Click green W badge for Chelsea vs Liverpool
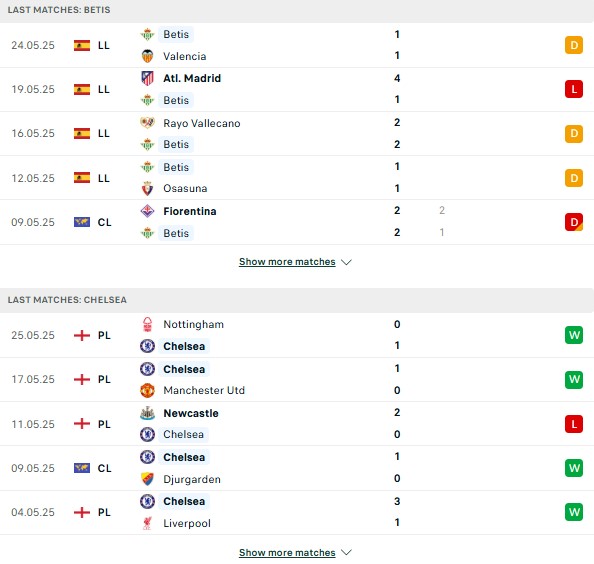Image resolution: width=594 pixels, height=564 pixels. 574,512
